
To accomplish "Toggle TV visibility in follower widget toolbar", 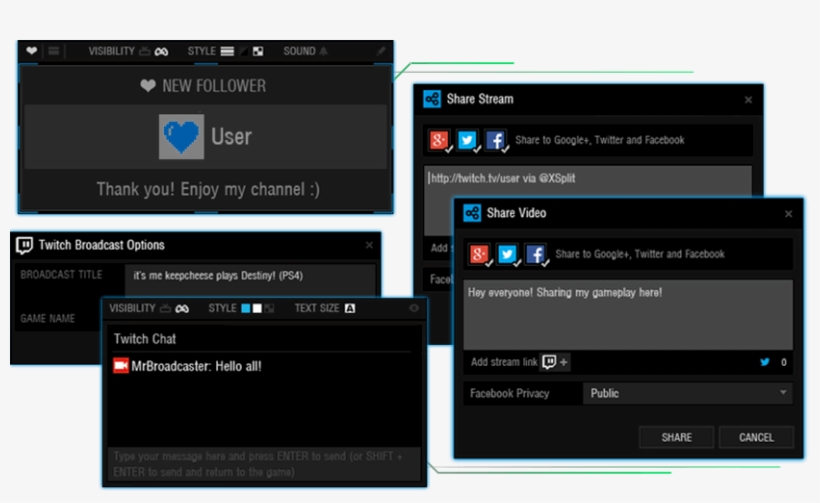I will pyautogui.click(x=145, y=51).
